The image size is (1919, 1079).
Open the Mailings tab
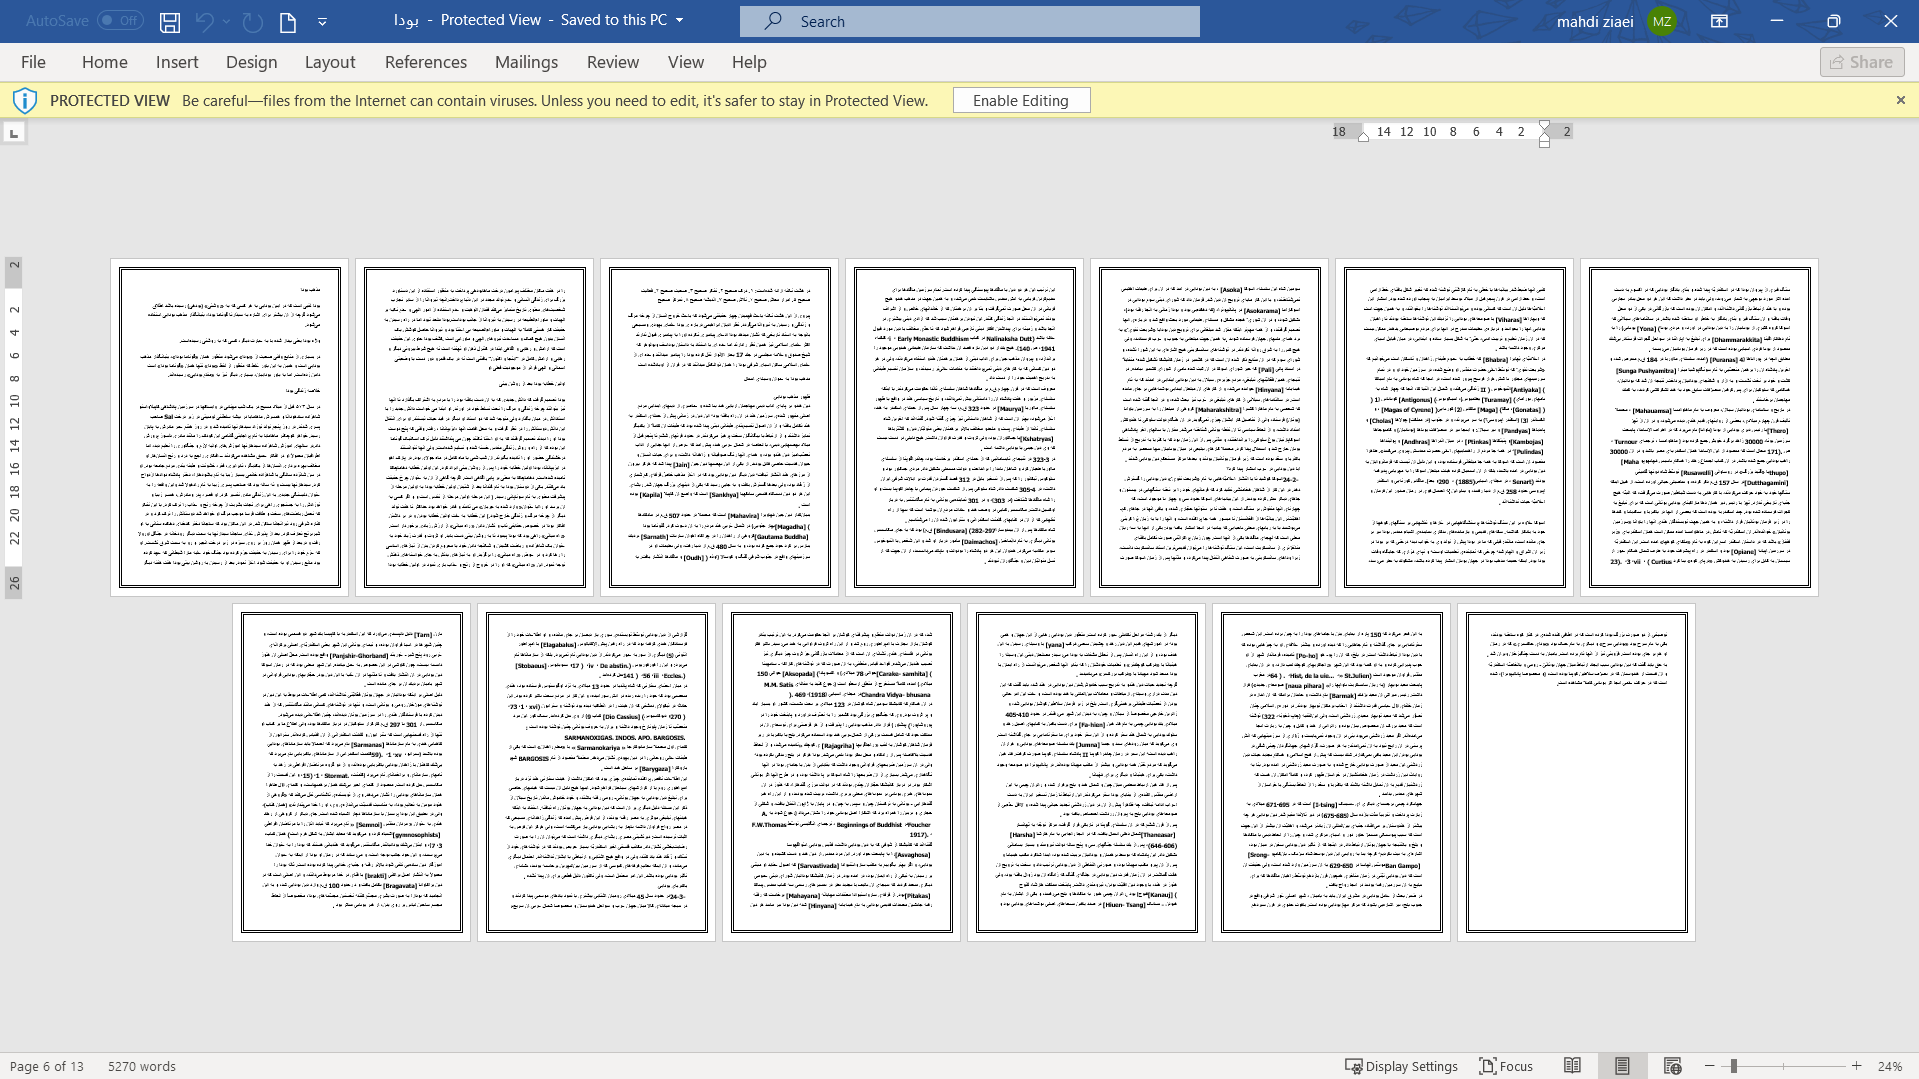click(x=527, y=62)
